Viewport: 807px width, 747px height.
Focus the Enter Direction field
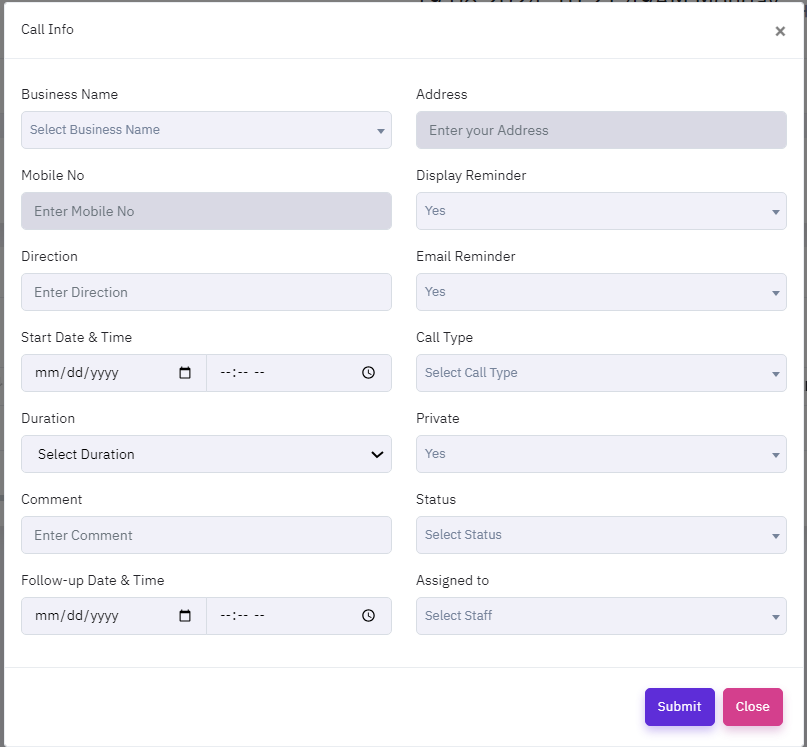tap(206, 292)
